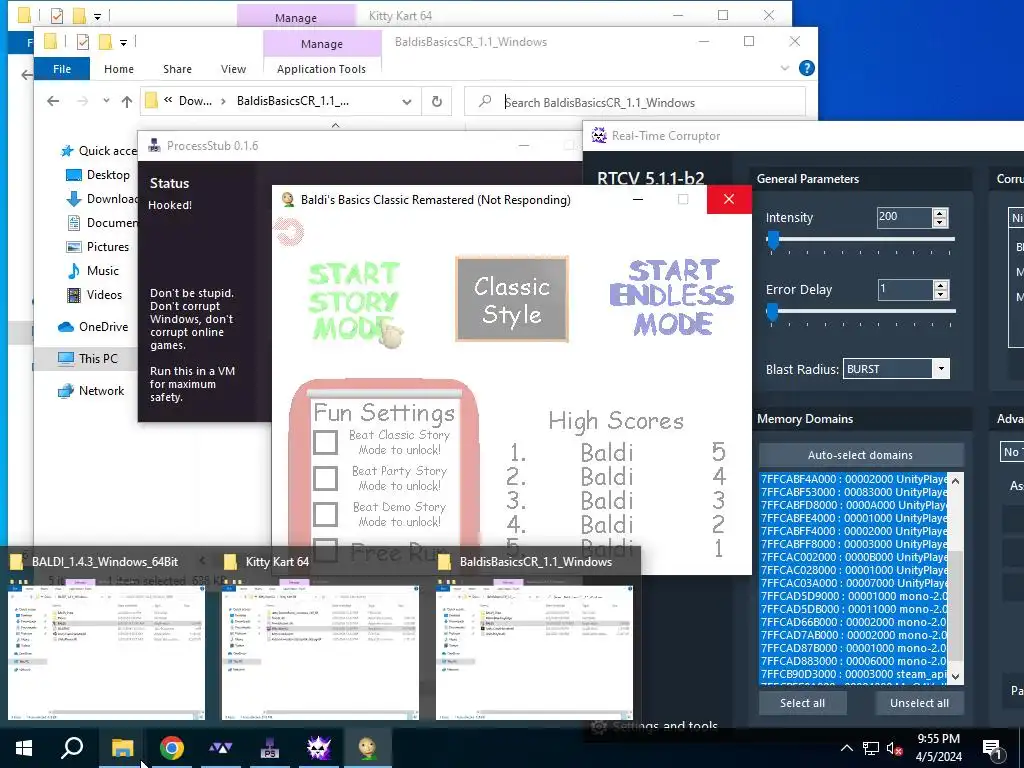Expand the File Explorer ribbon chevron
This screenshot has width=1024, height=768.
click(784, 68)
